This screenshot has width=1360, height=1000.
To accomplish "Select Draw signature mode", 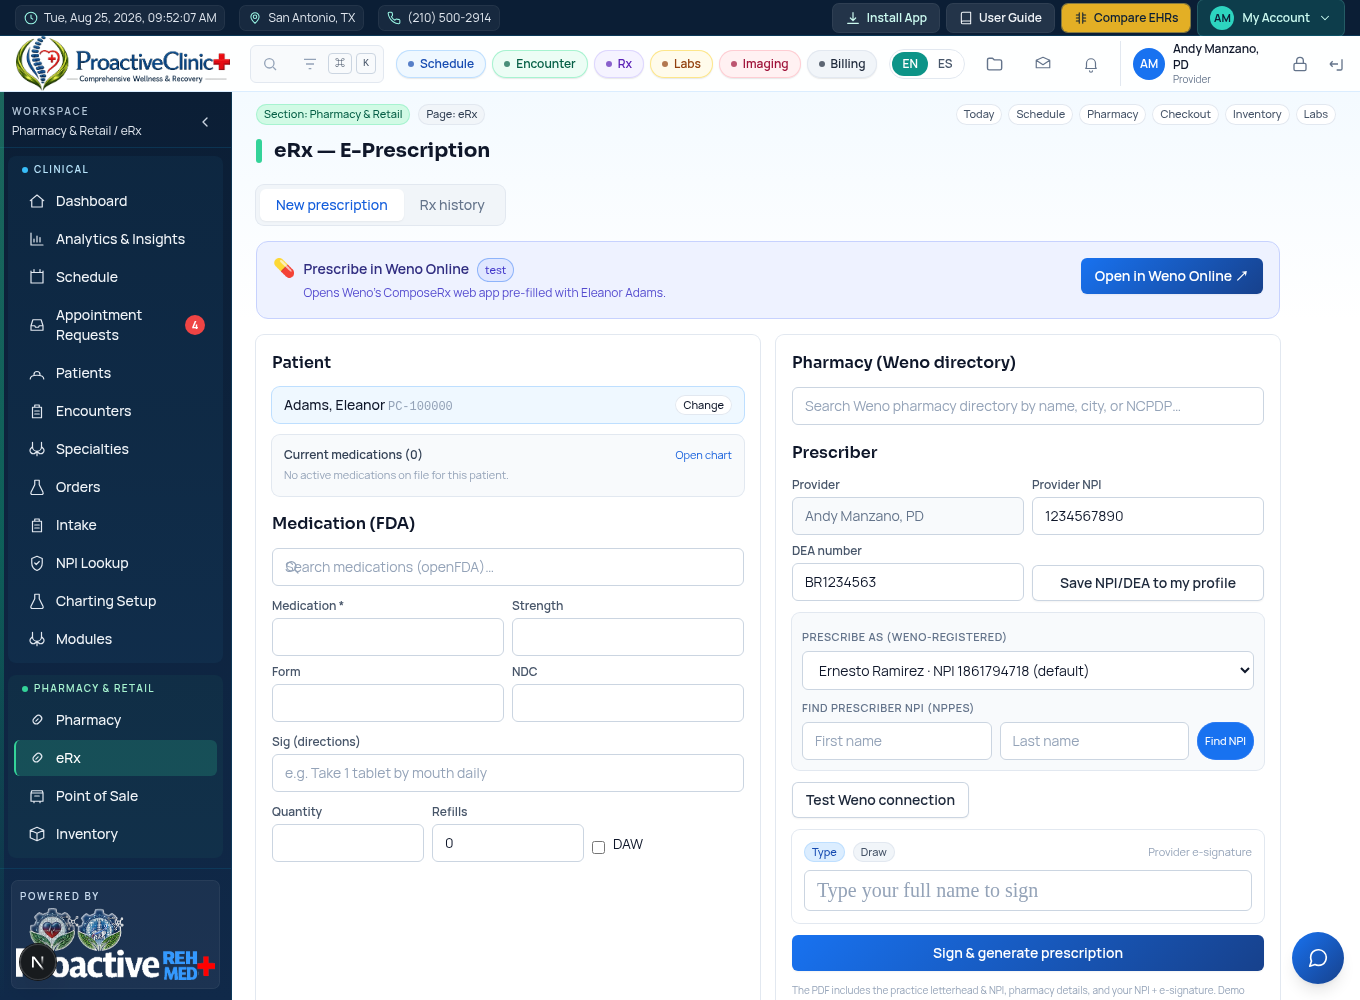I will coord(873,852).
